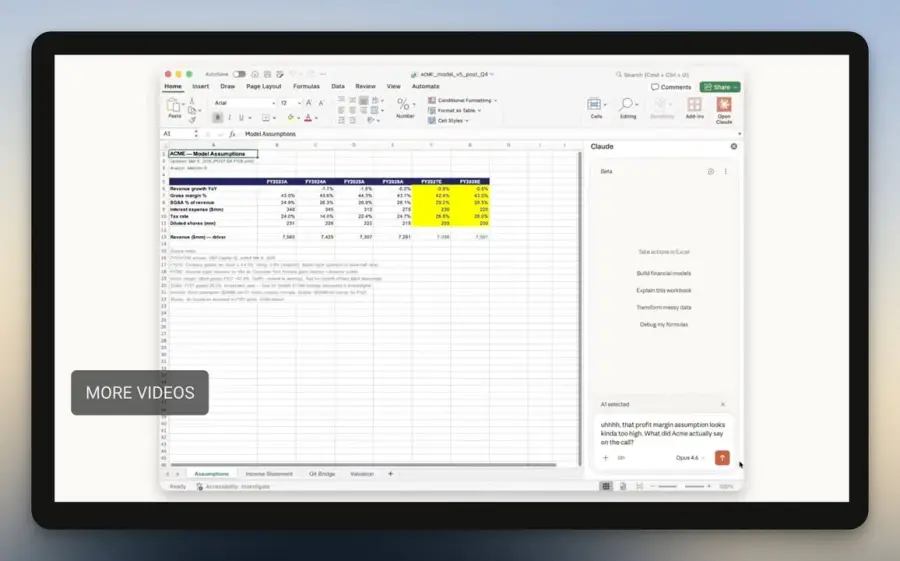Add a new sheet with plus icon

(x=390, y=474)
